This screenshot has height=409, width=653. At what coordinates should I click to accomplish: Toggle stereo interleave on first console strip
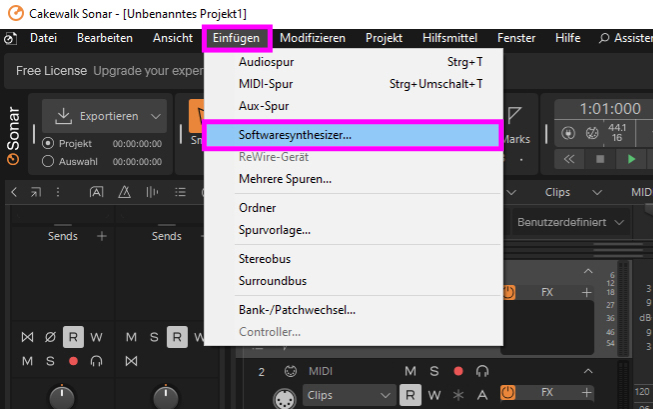[x=27, y=337]
